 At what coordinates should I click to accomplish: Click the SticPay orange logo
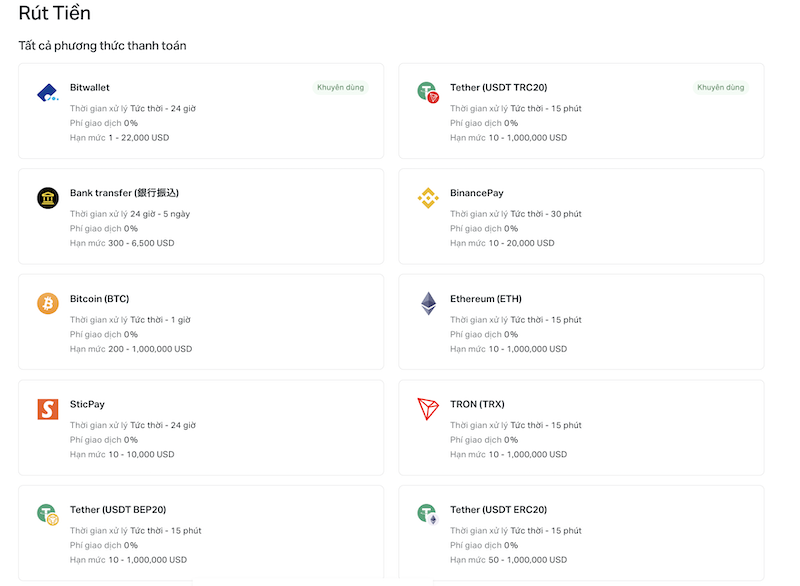click(48, 409)
